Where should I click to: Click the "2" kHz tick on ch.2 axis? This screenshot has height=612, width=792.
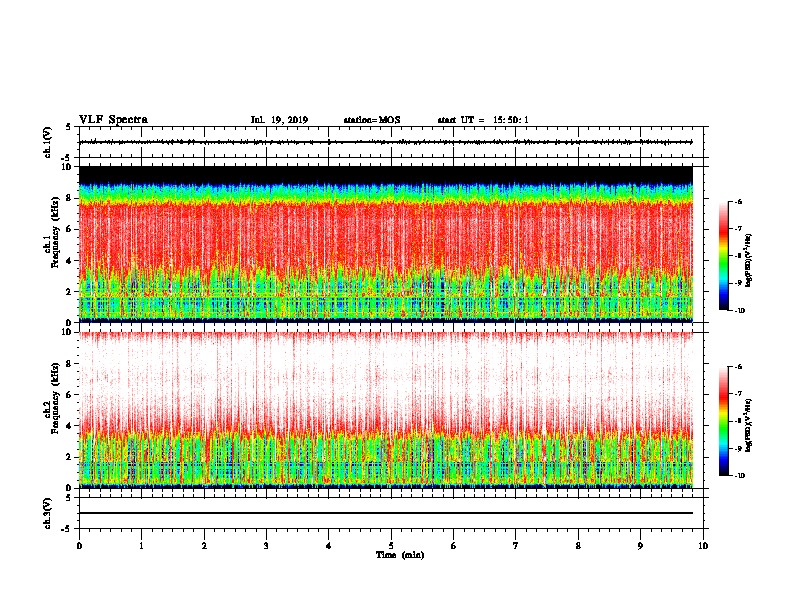tap(69, 457)
